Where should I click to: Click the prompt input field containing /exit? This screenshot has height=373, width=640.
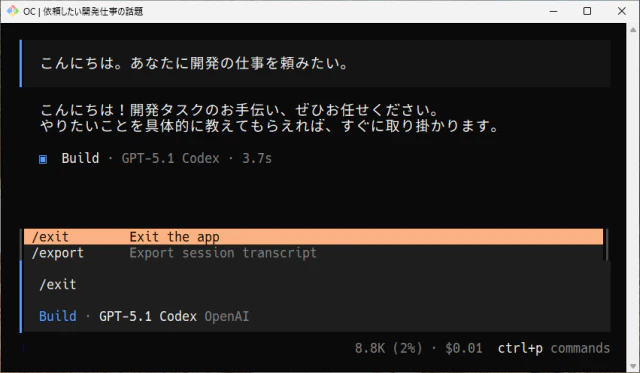pos(317,284)
